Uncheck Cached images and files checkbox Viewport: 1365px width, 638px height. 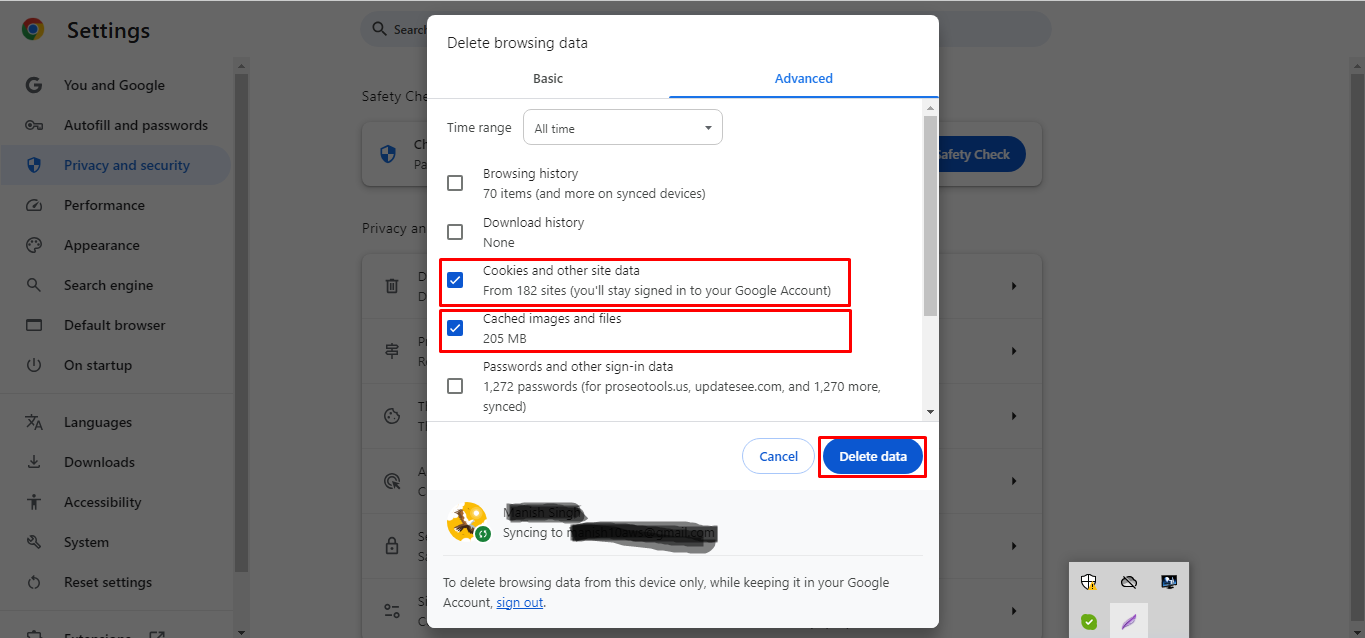click(x=455, y=328)
